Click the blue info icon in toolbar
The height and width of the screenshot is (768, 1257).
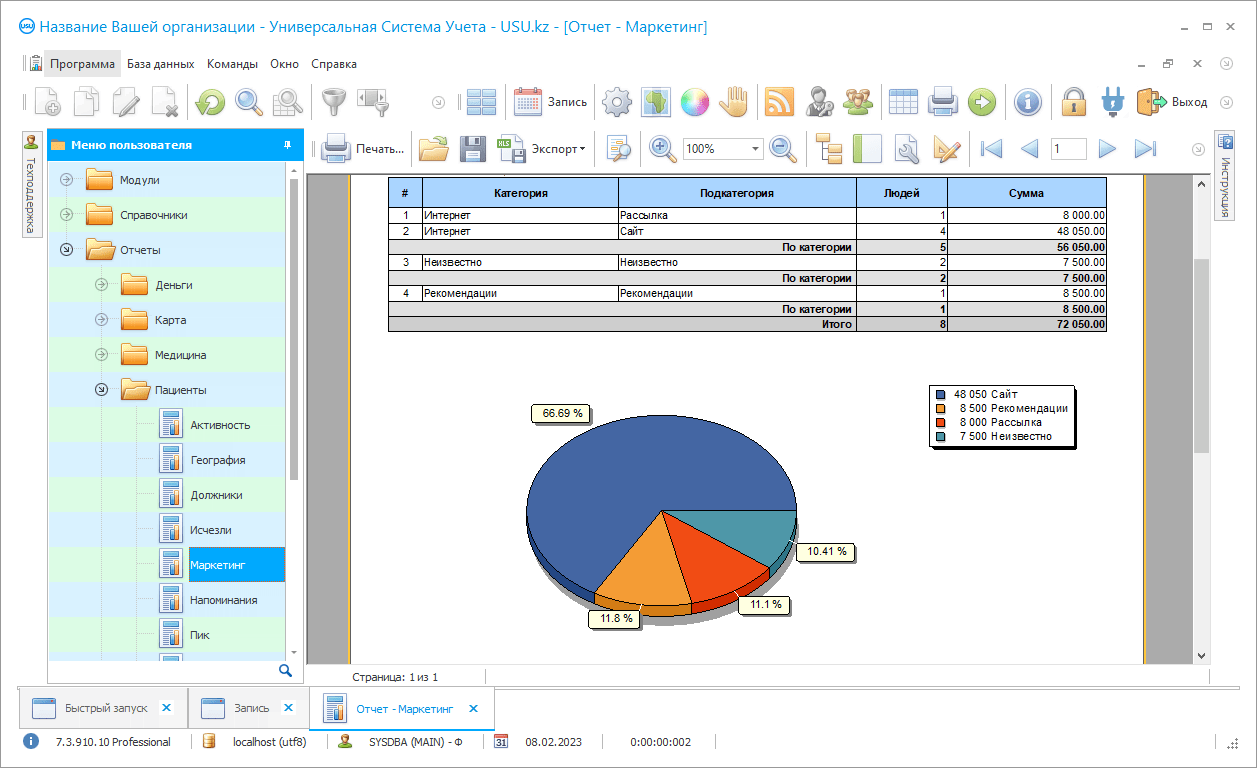[1028, 101]
